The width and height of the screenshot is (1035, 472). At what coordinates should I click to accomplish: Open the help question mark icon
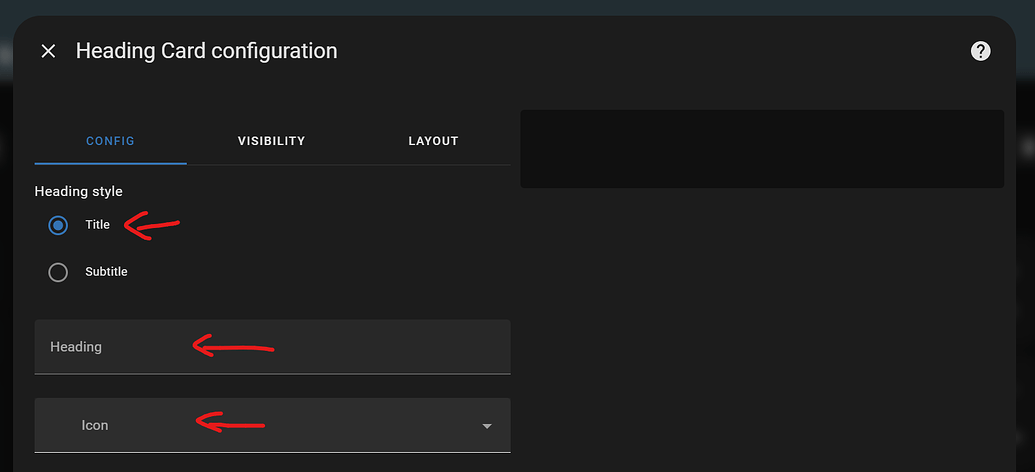(x=980, y=51)
